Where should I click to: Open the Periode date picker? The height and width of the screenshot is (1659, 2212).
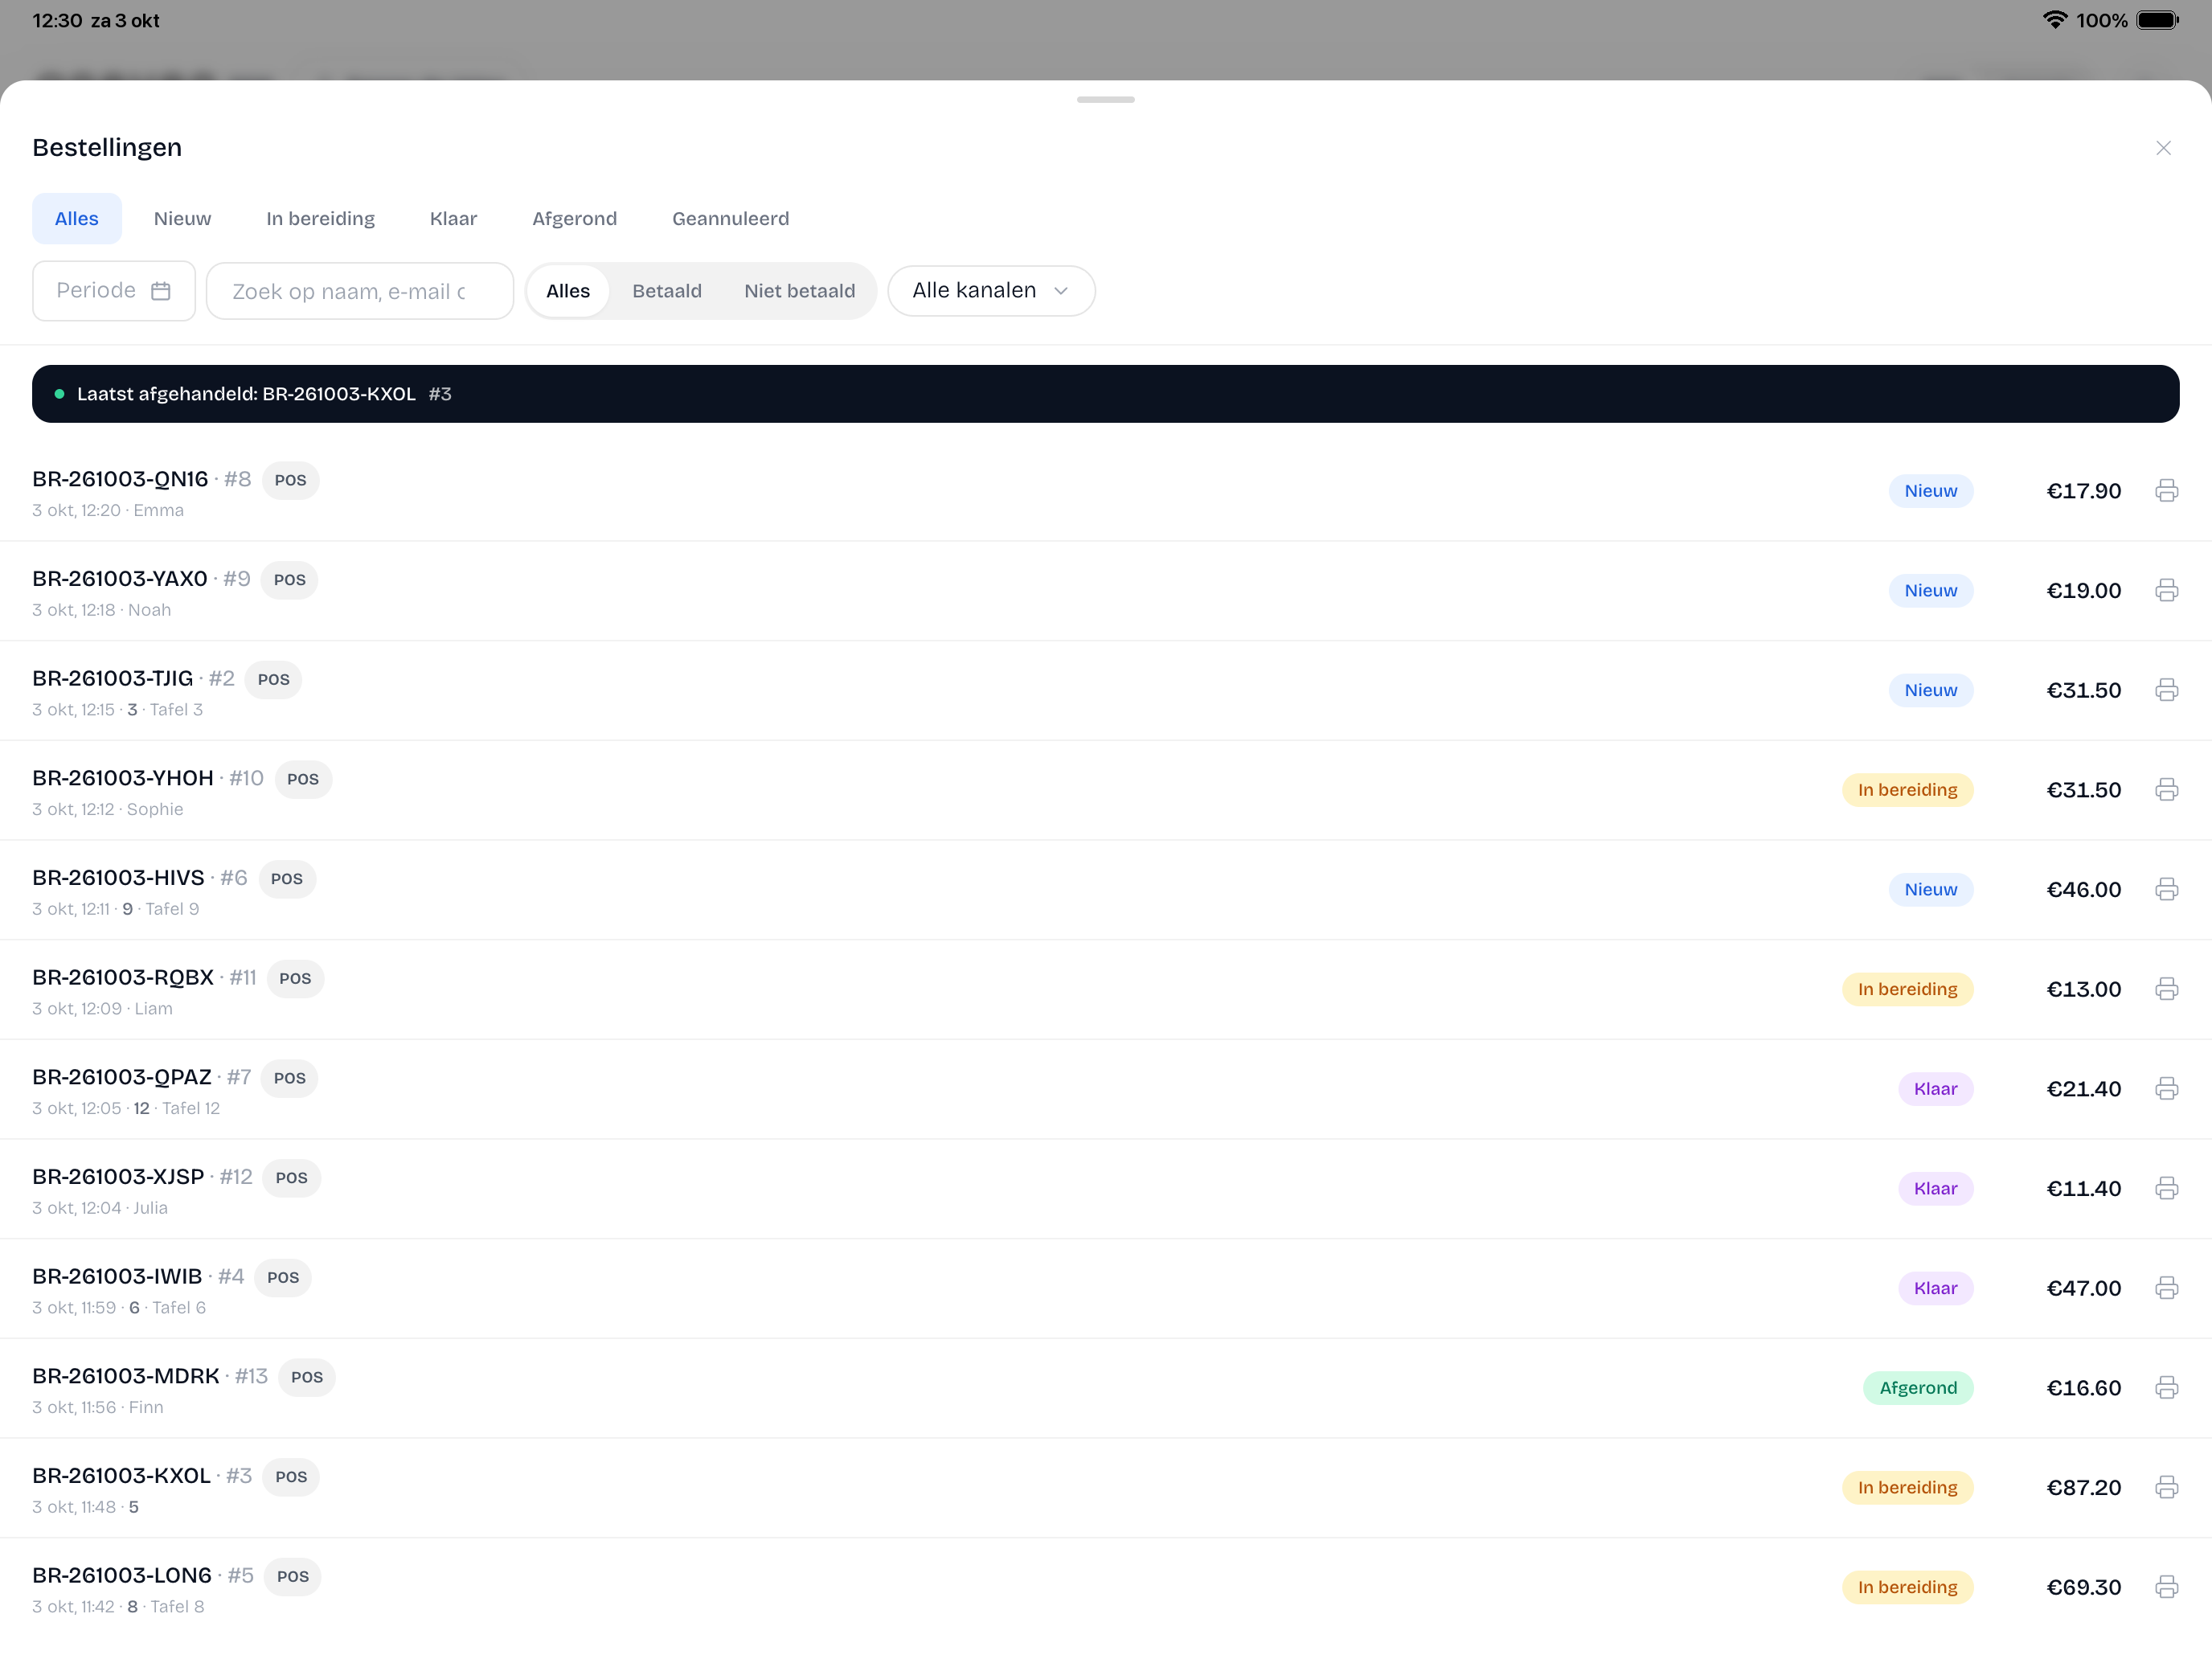[114, 291]
